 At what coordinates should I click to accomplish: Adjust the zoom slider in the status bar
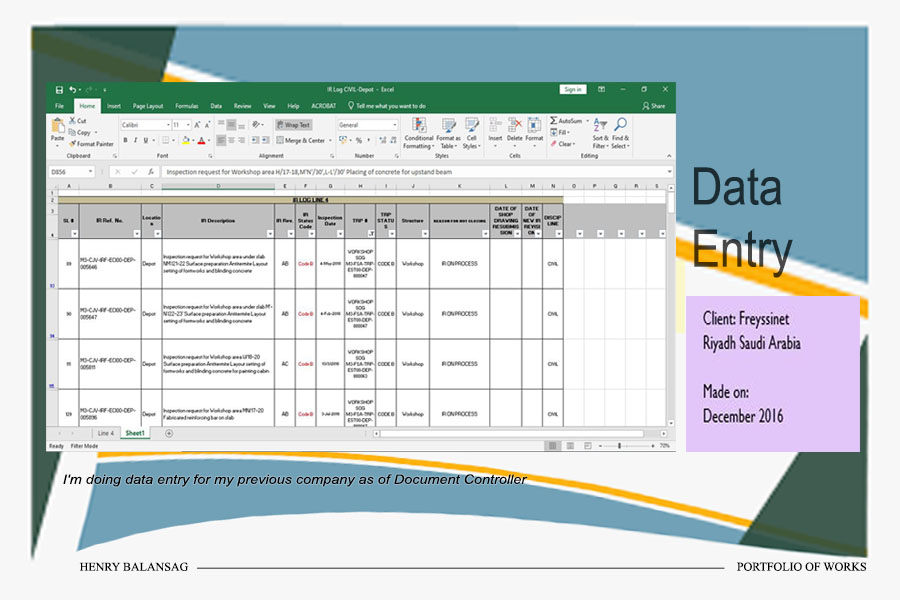pyautogui.click(x=620, y=446)
